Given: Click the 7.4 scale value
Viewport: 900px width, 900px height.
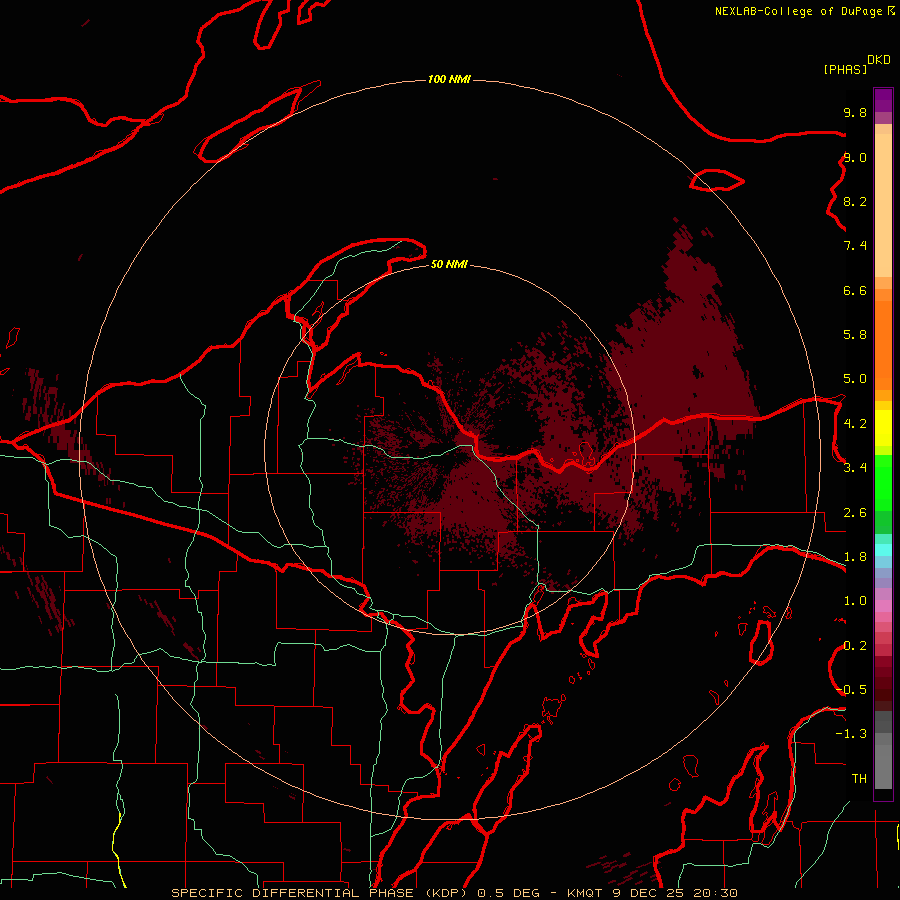Looking at the screenshot, I should coord(855,246).
